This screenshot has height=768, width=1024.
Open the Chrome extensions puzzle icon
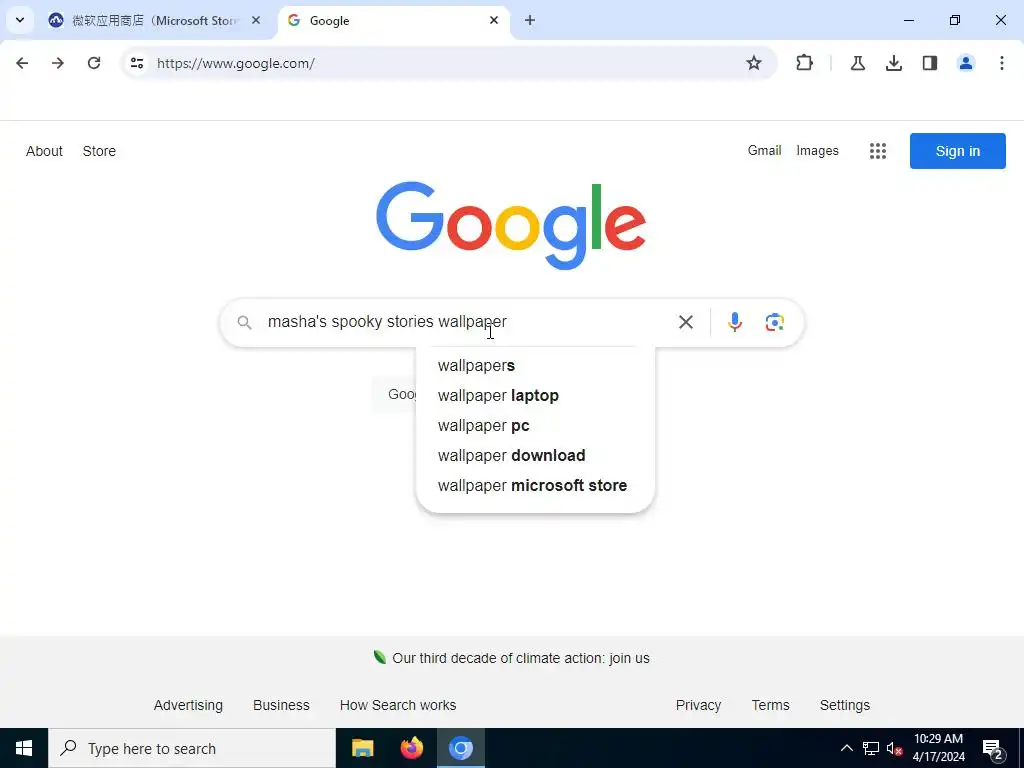tap(805, 63)
